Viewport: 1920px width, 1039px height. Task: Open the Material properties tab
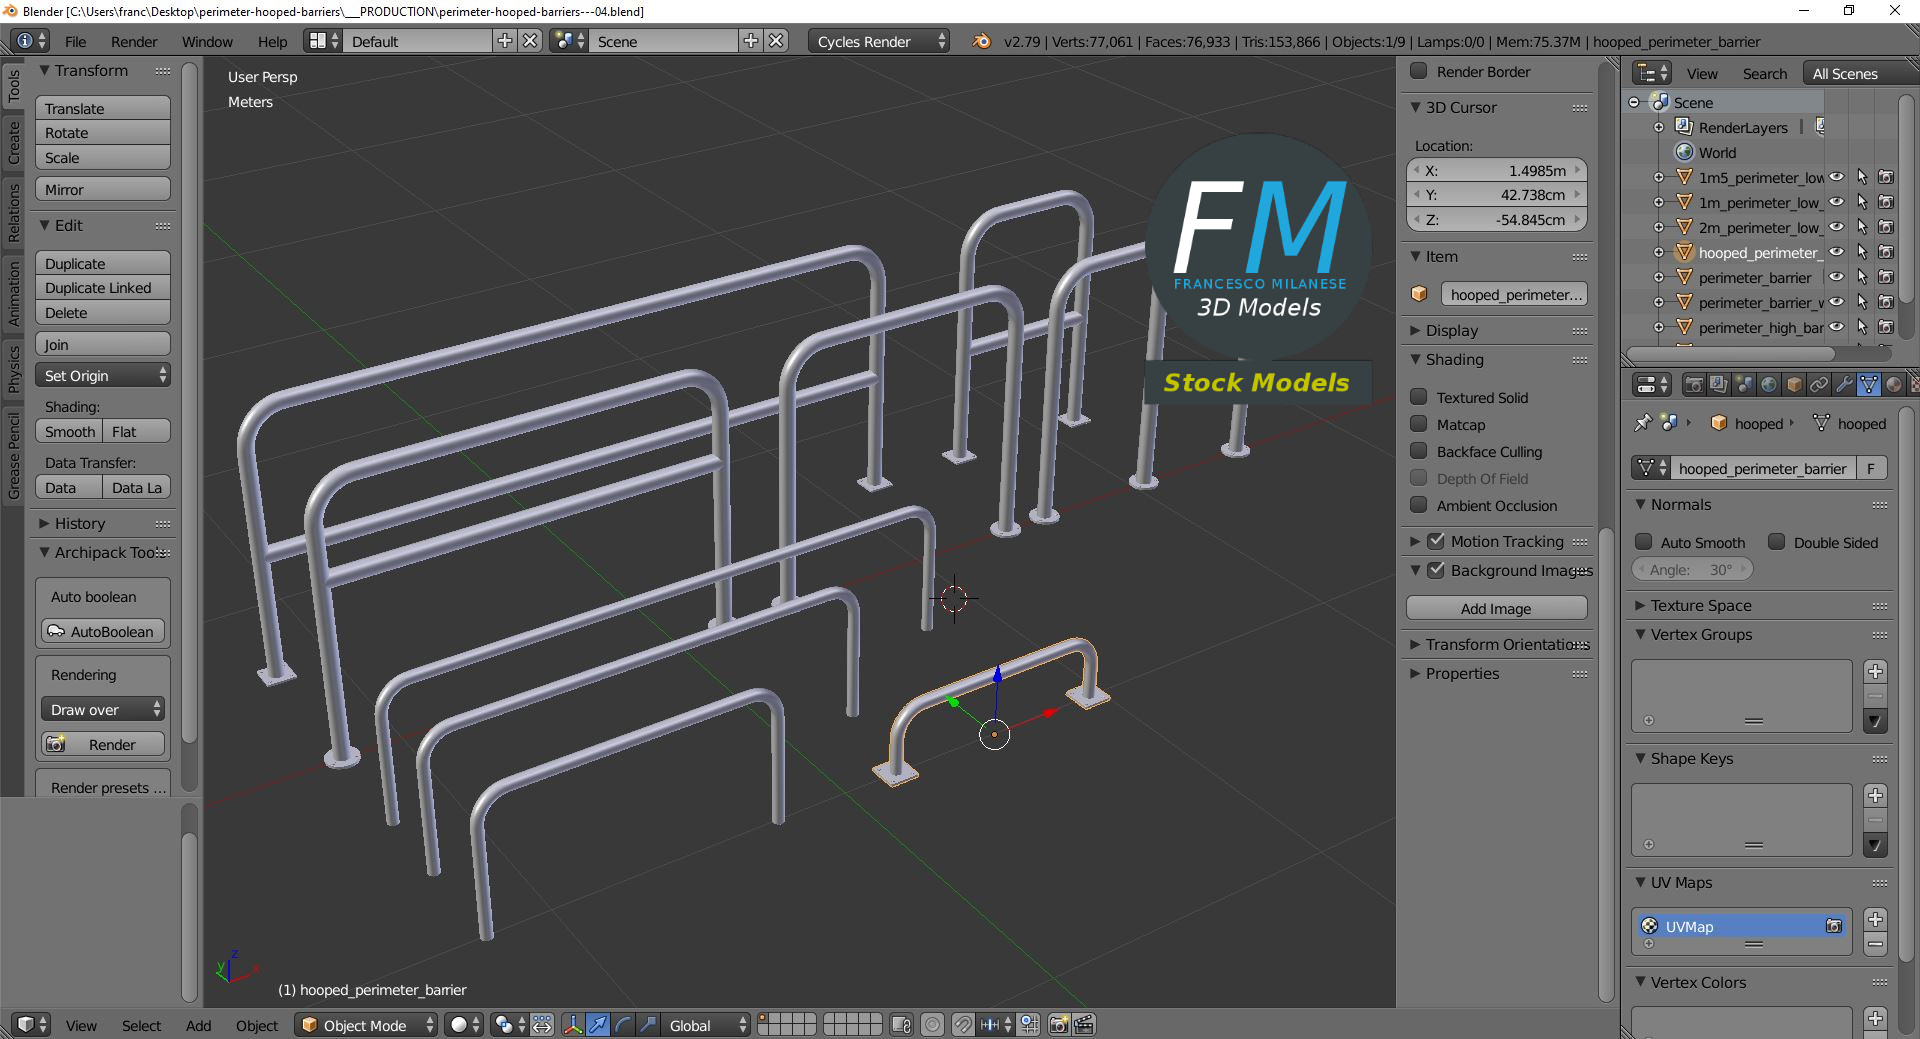[x=1894, y=385]
